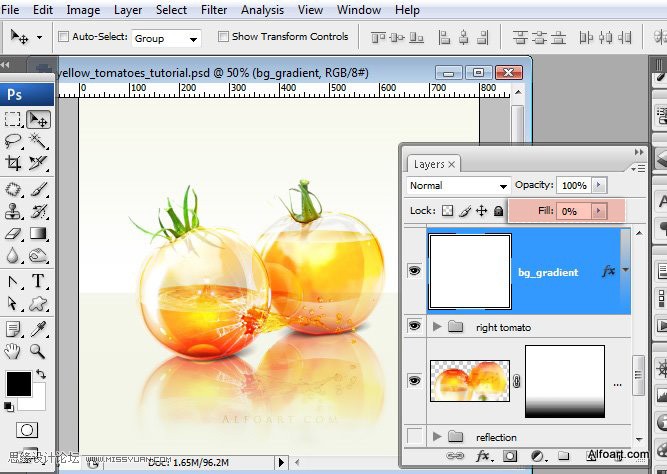
Task: Select the Crop tool
Action: pyautogui.click(x=13, y=163)
